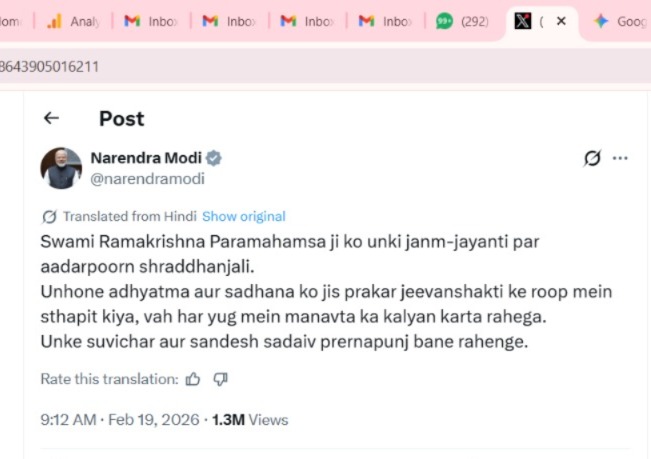This screenshot has height=459, width=651.
Task: Switch to the WhatsApp (292) tab
Action: pyautogui.click(x=463, y=21)
